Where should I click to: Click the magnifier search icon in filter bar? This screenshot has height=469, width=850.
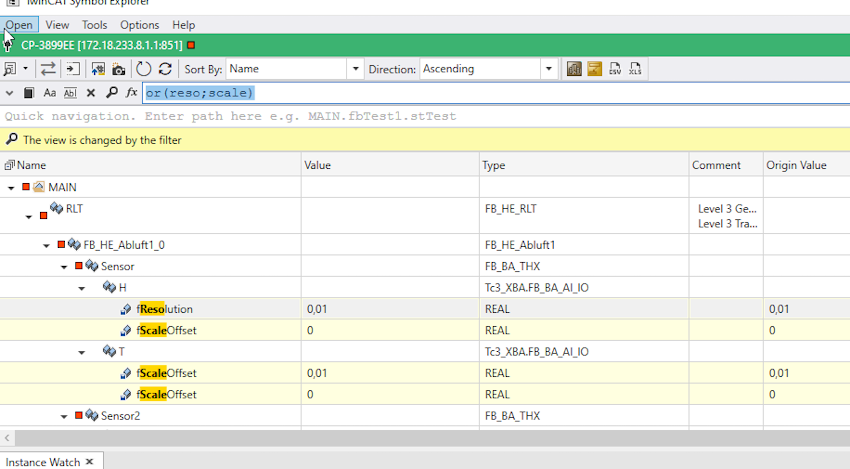[111, 93]
